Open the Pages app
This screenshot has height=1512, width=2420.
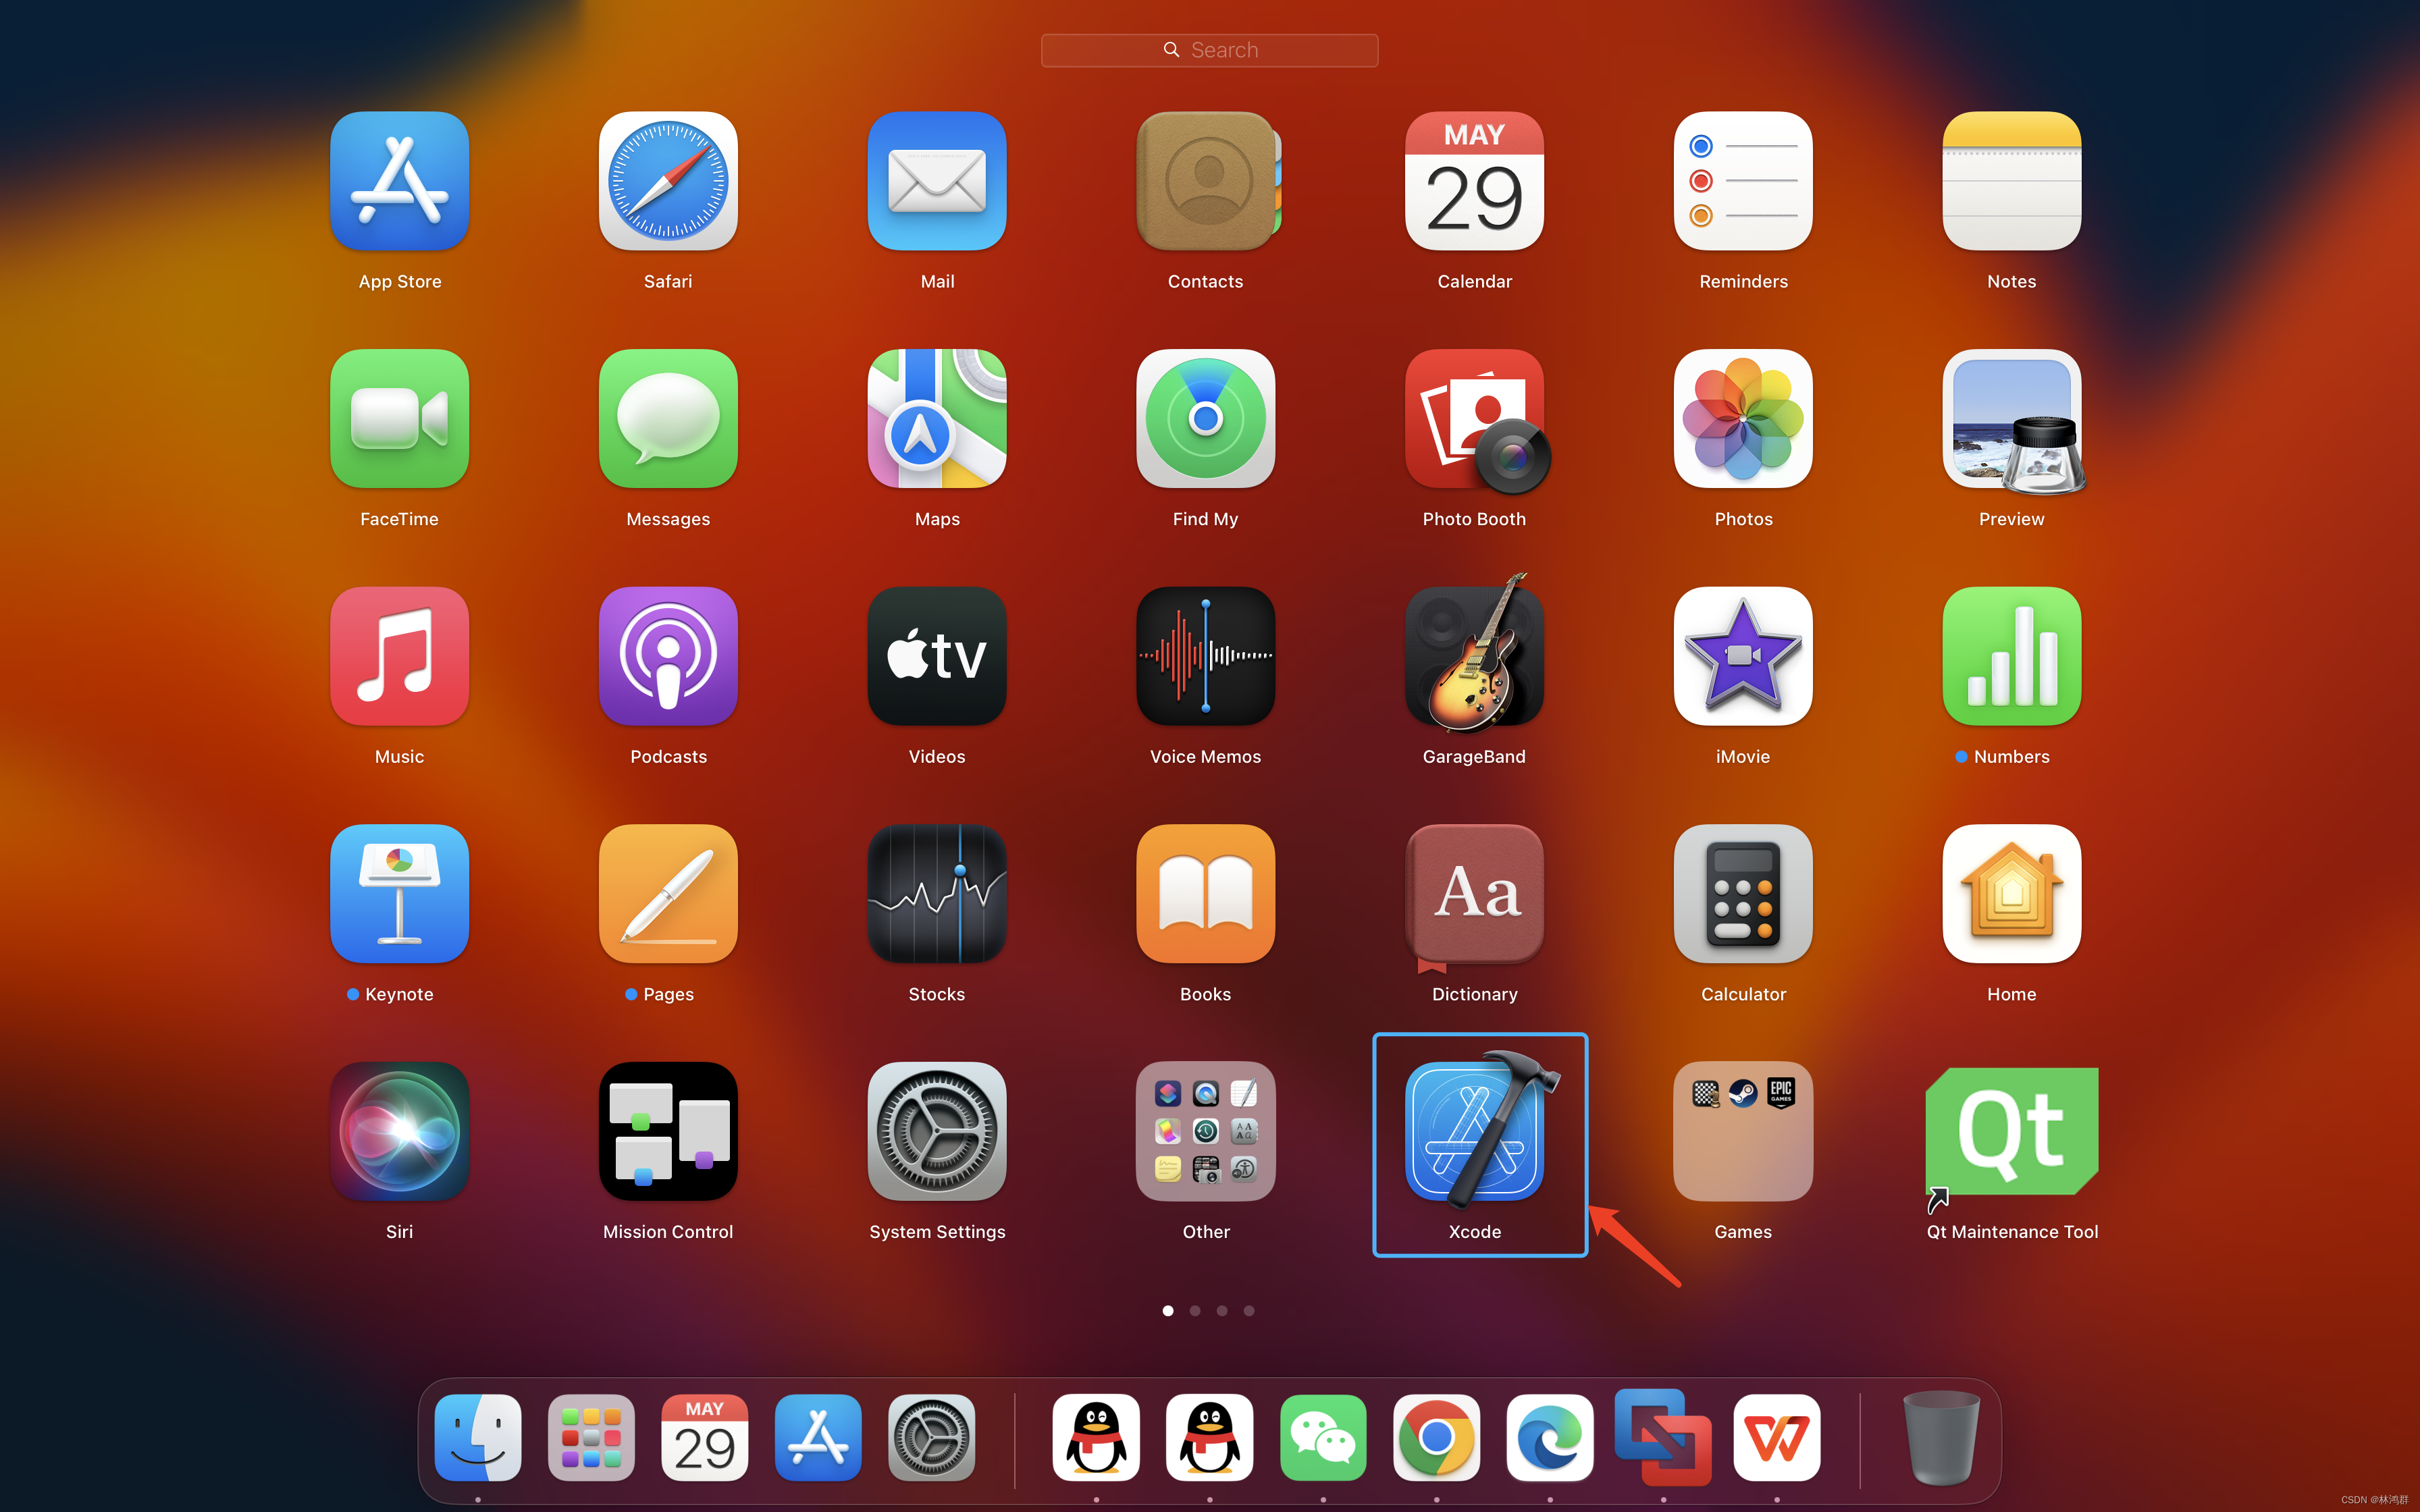tap(668, 893)
